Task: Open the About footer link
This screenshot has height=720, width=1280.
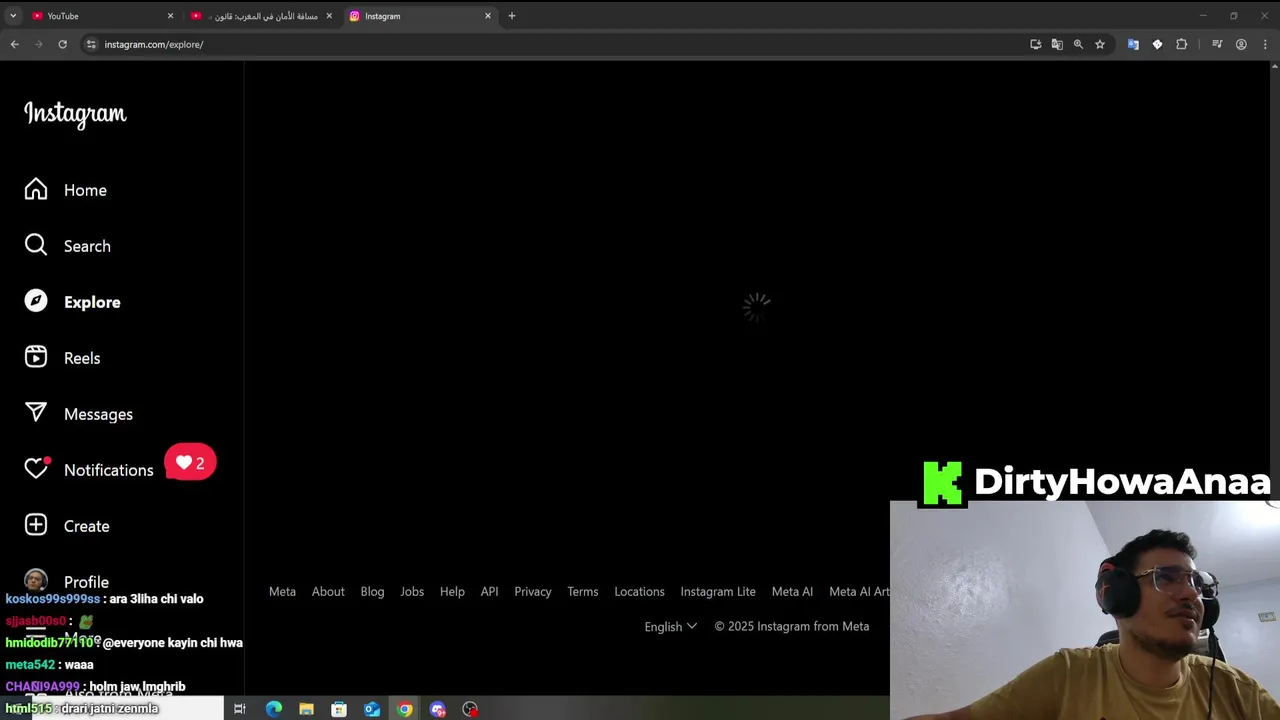Action: tap(328, 591)
